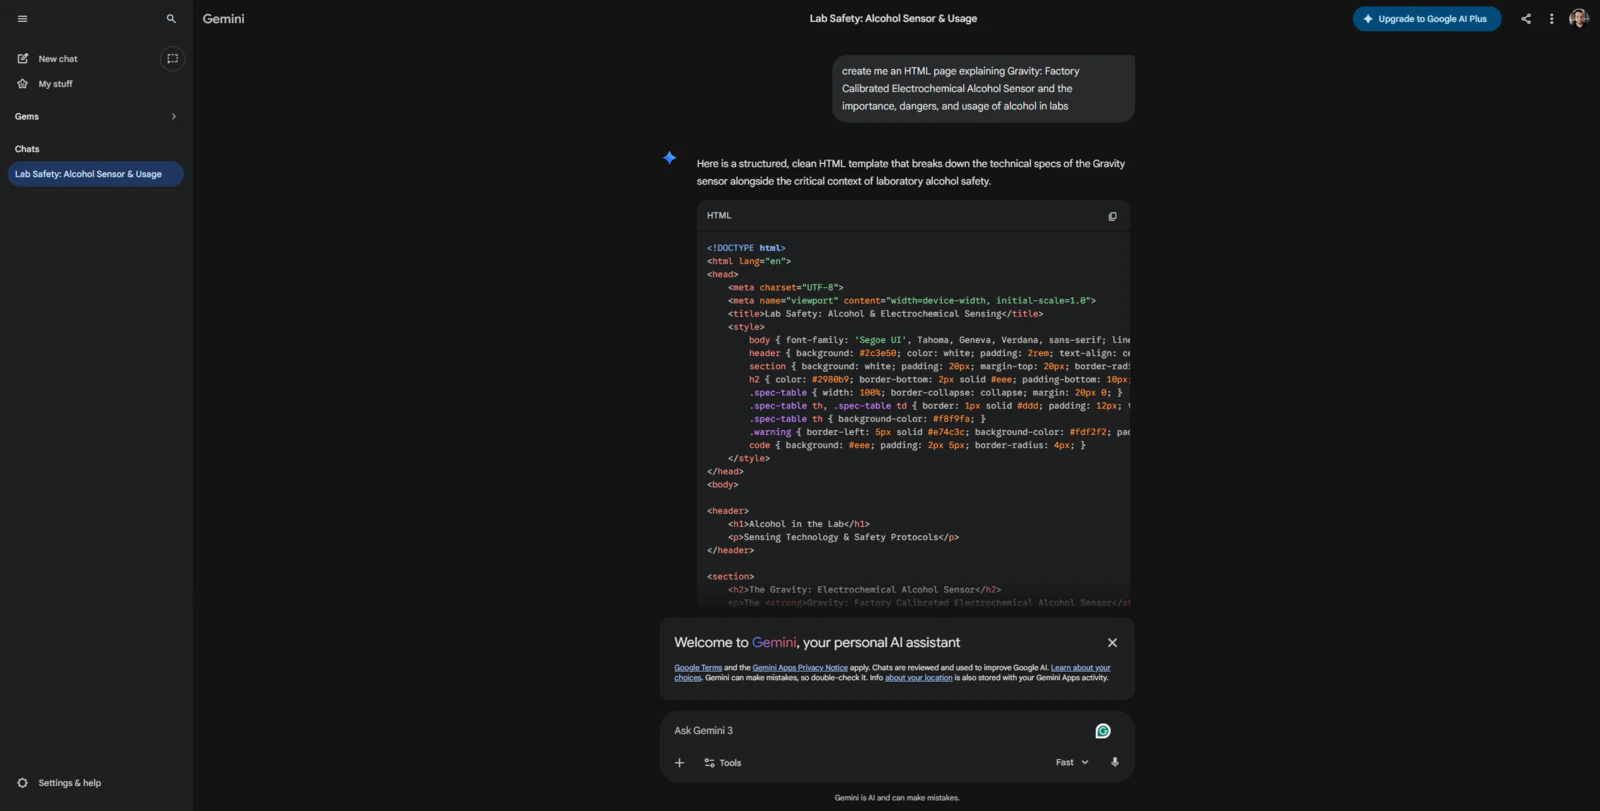Click the conversation title in the header
This screenshot has width=1600, height=811.
click(x=893, y=19)
